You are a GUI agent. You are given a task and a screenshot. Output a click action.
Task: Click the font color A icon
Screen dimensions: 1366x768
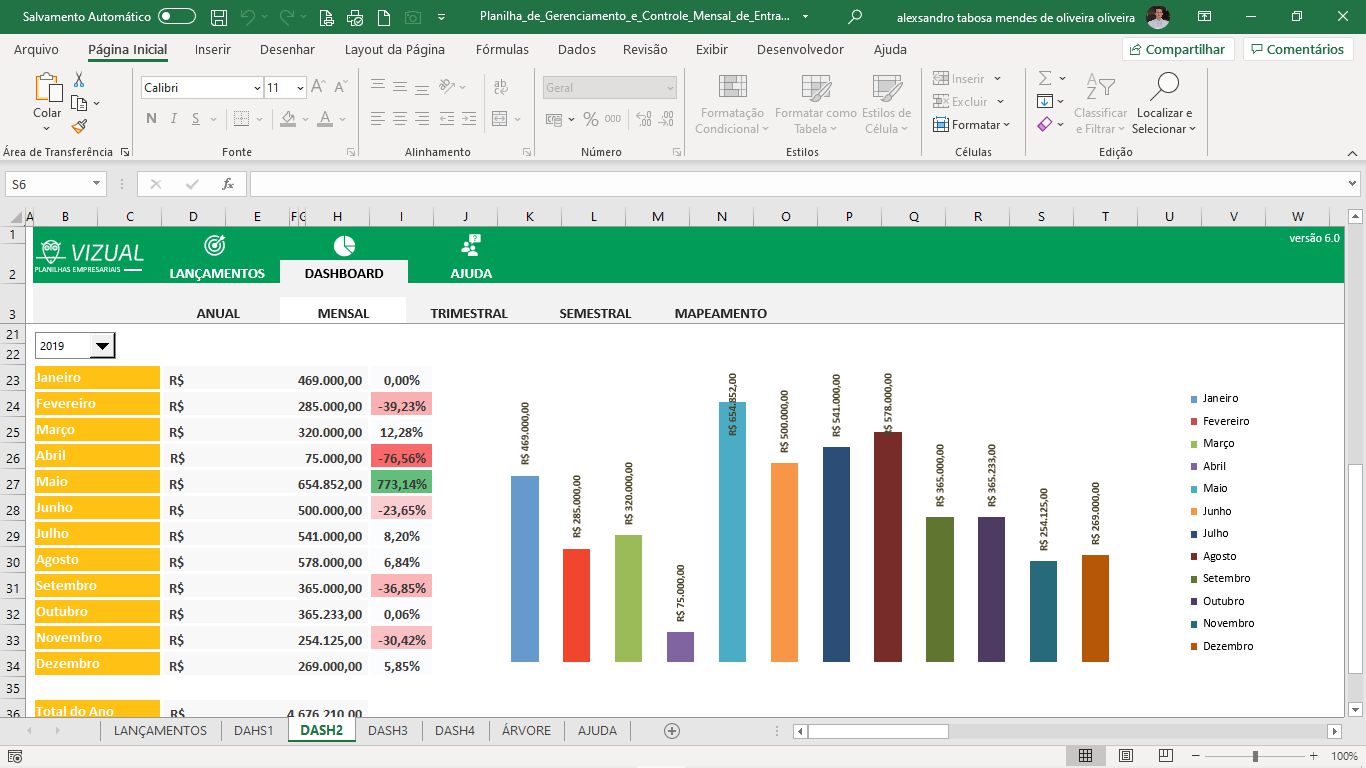[324, 119]
